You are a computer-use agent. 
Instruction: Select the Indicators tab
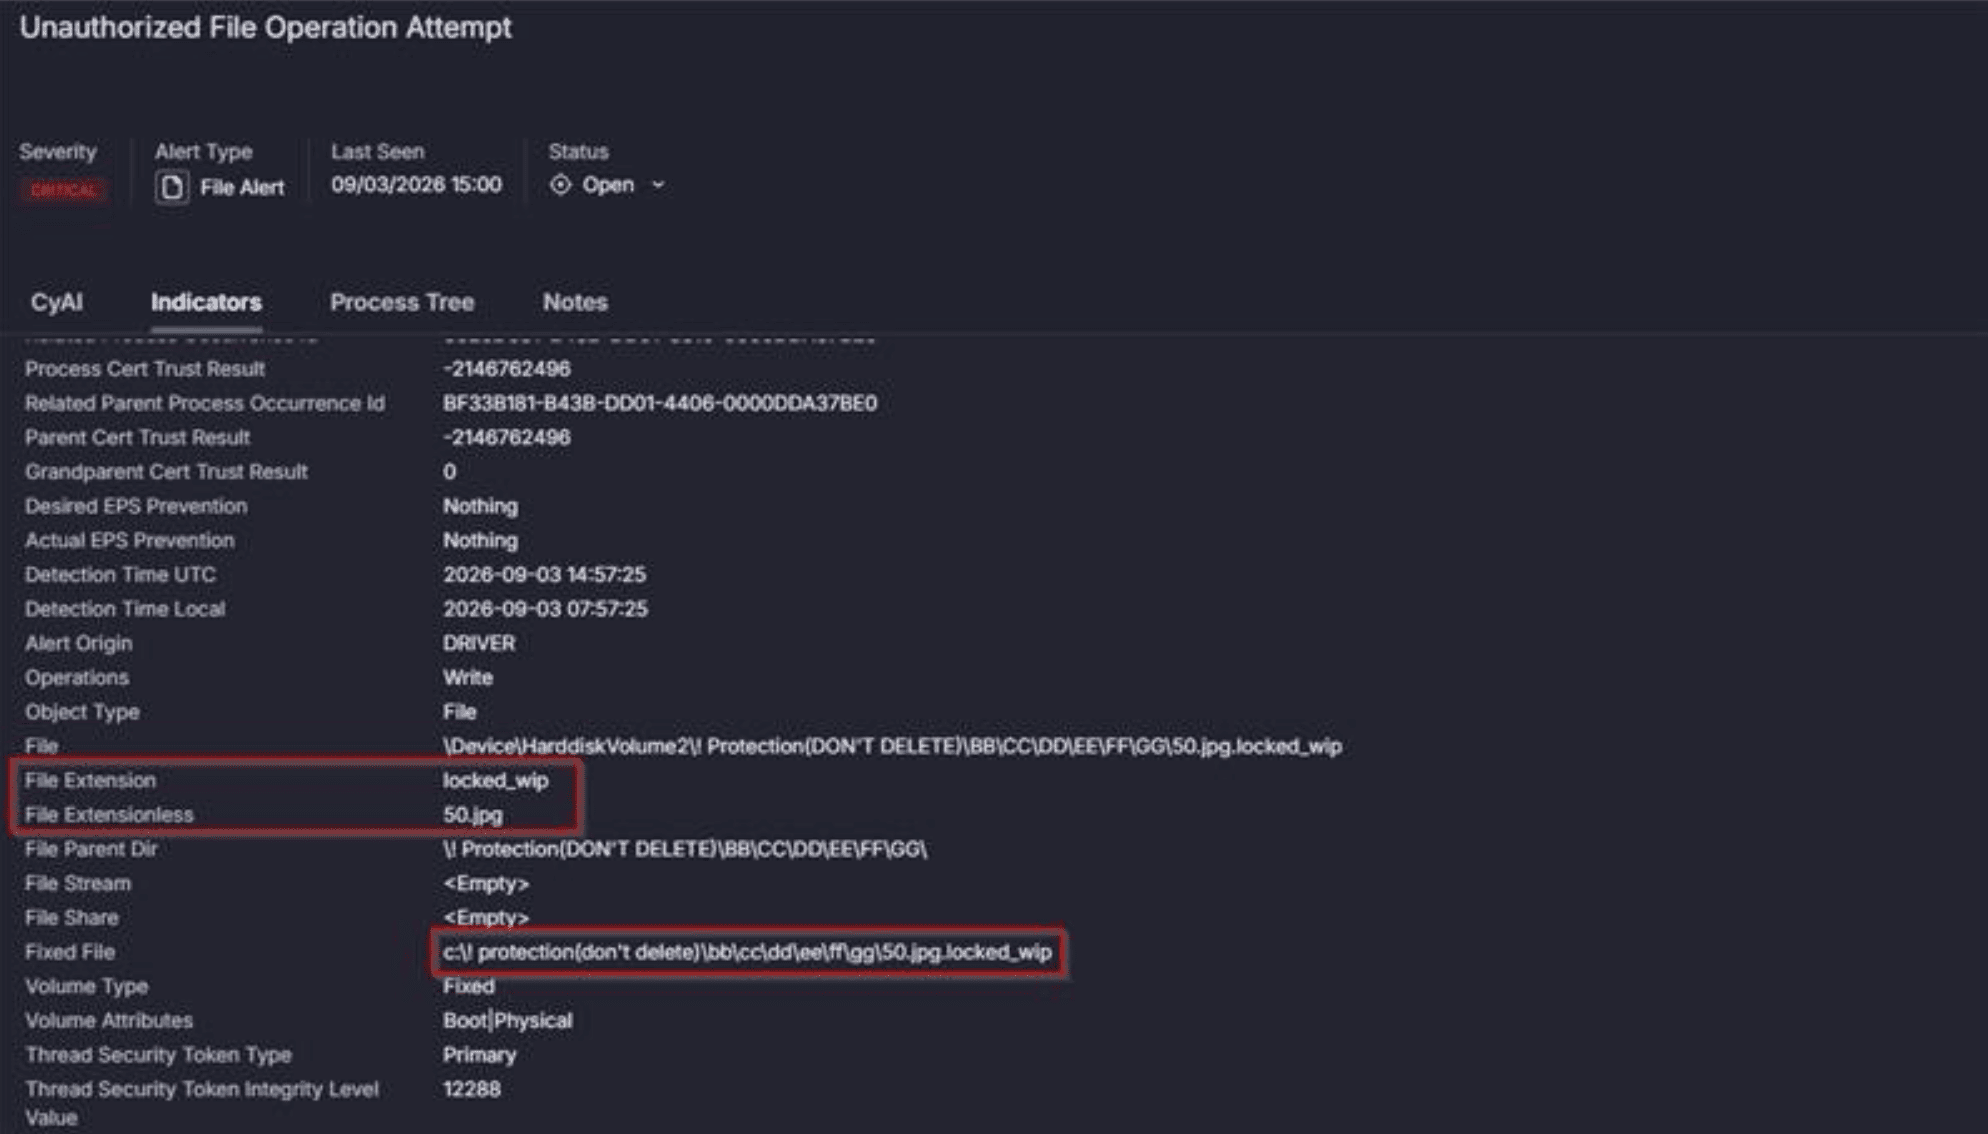(206, 302)
